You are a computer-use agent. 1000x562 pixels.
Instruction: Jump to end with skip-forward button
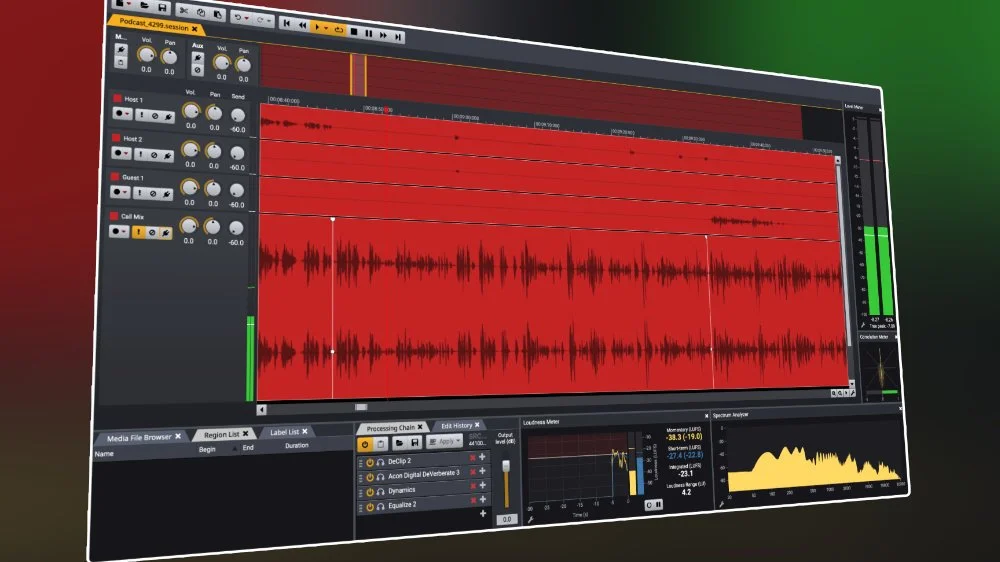point(398,37)
